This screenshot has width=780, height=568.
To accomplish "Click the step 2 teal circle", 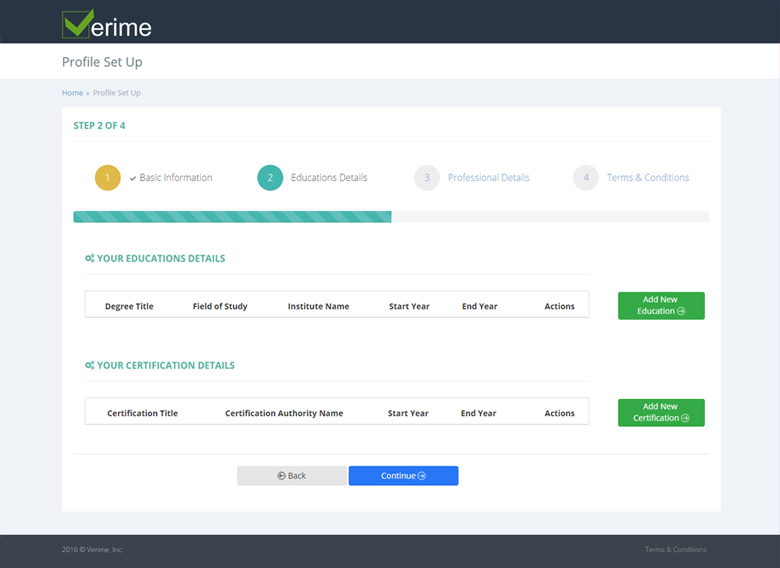I will 270,178.
